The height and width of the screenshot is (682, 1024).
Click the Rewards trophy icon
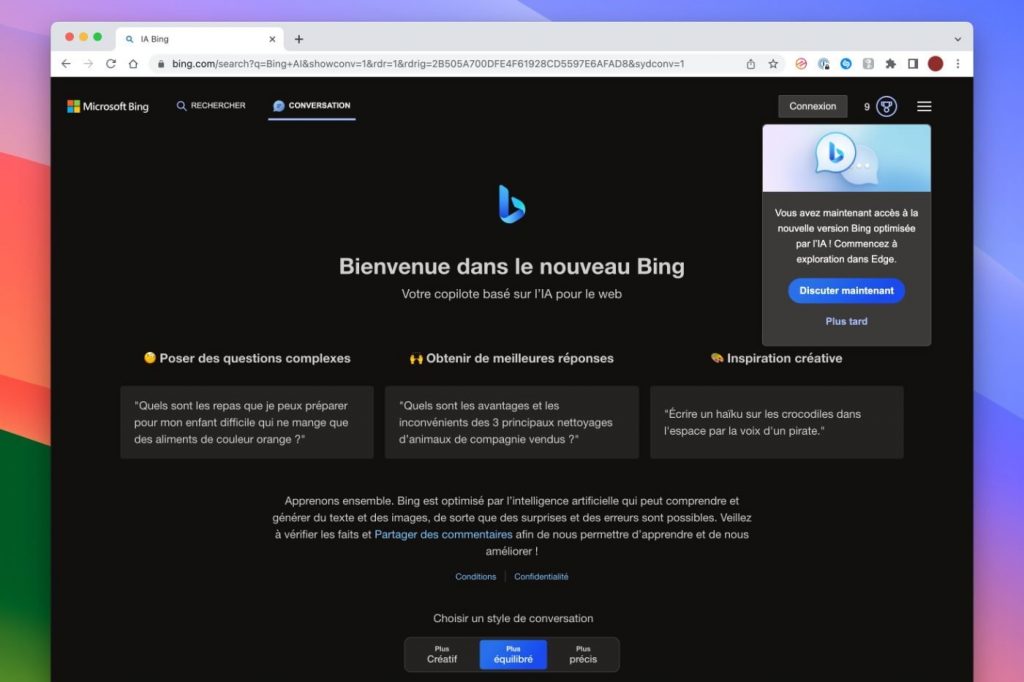coord(886,106)
